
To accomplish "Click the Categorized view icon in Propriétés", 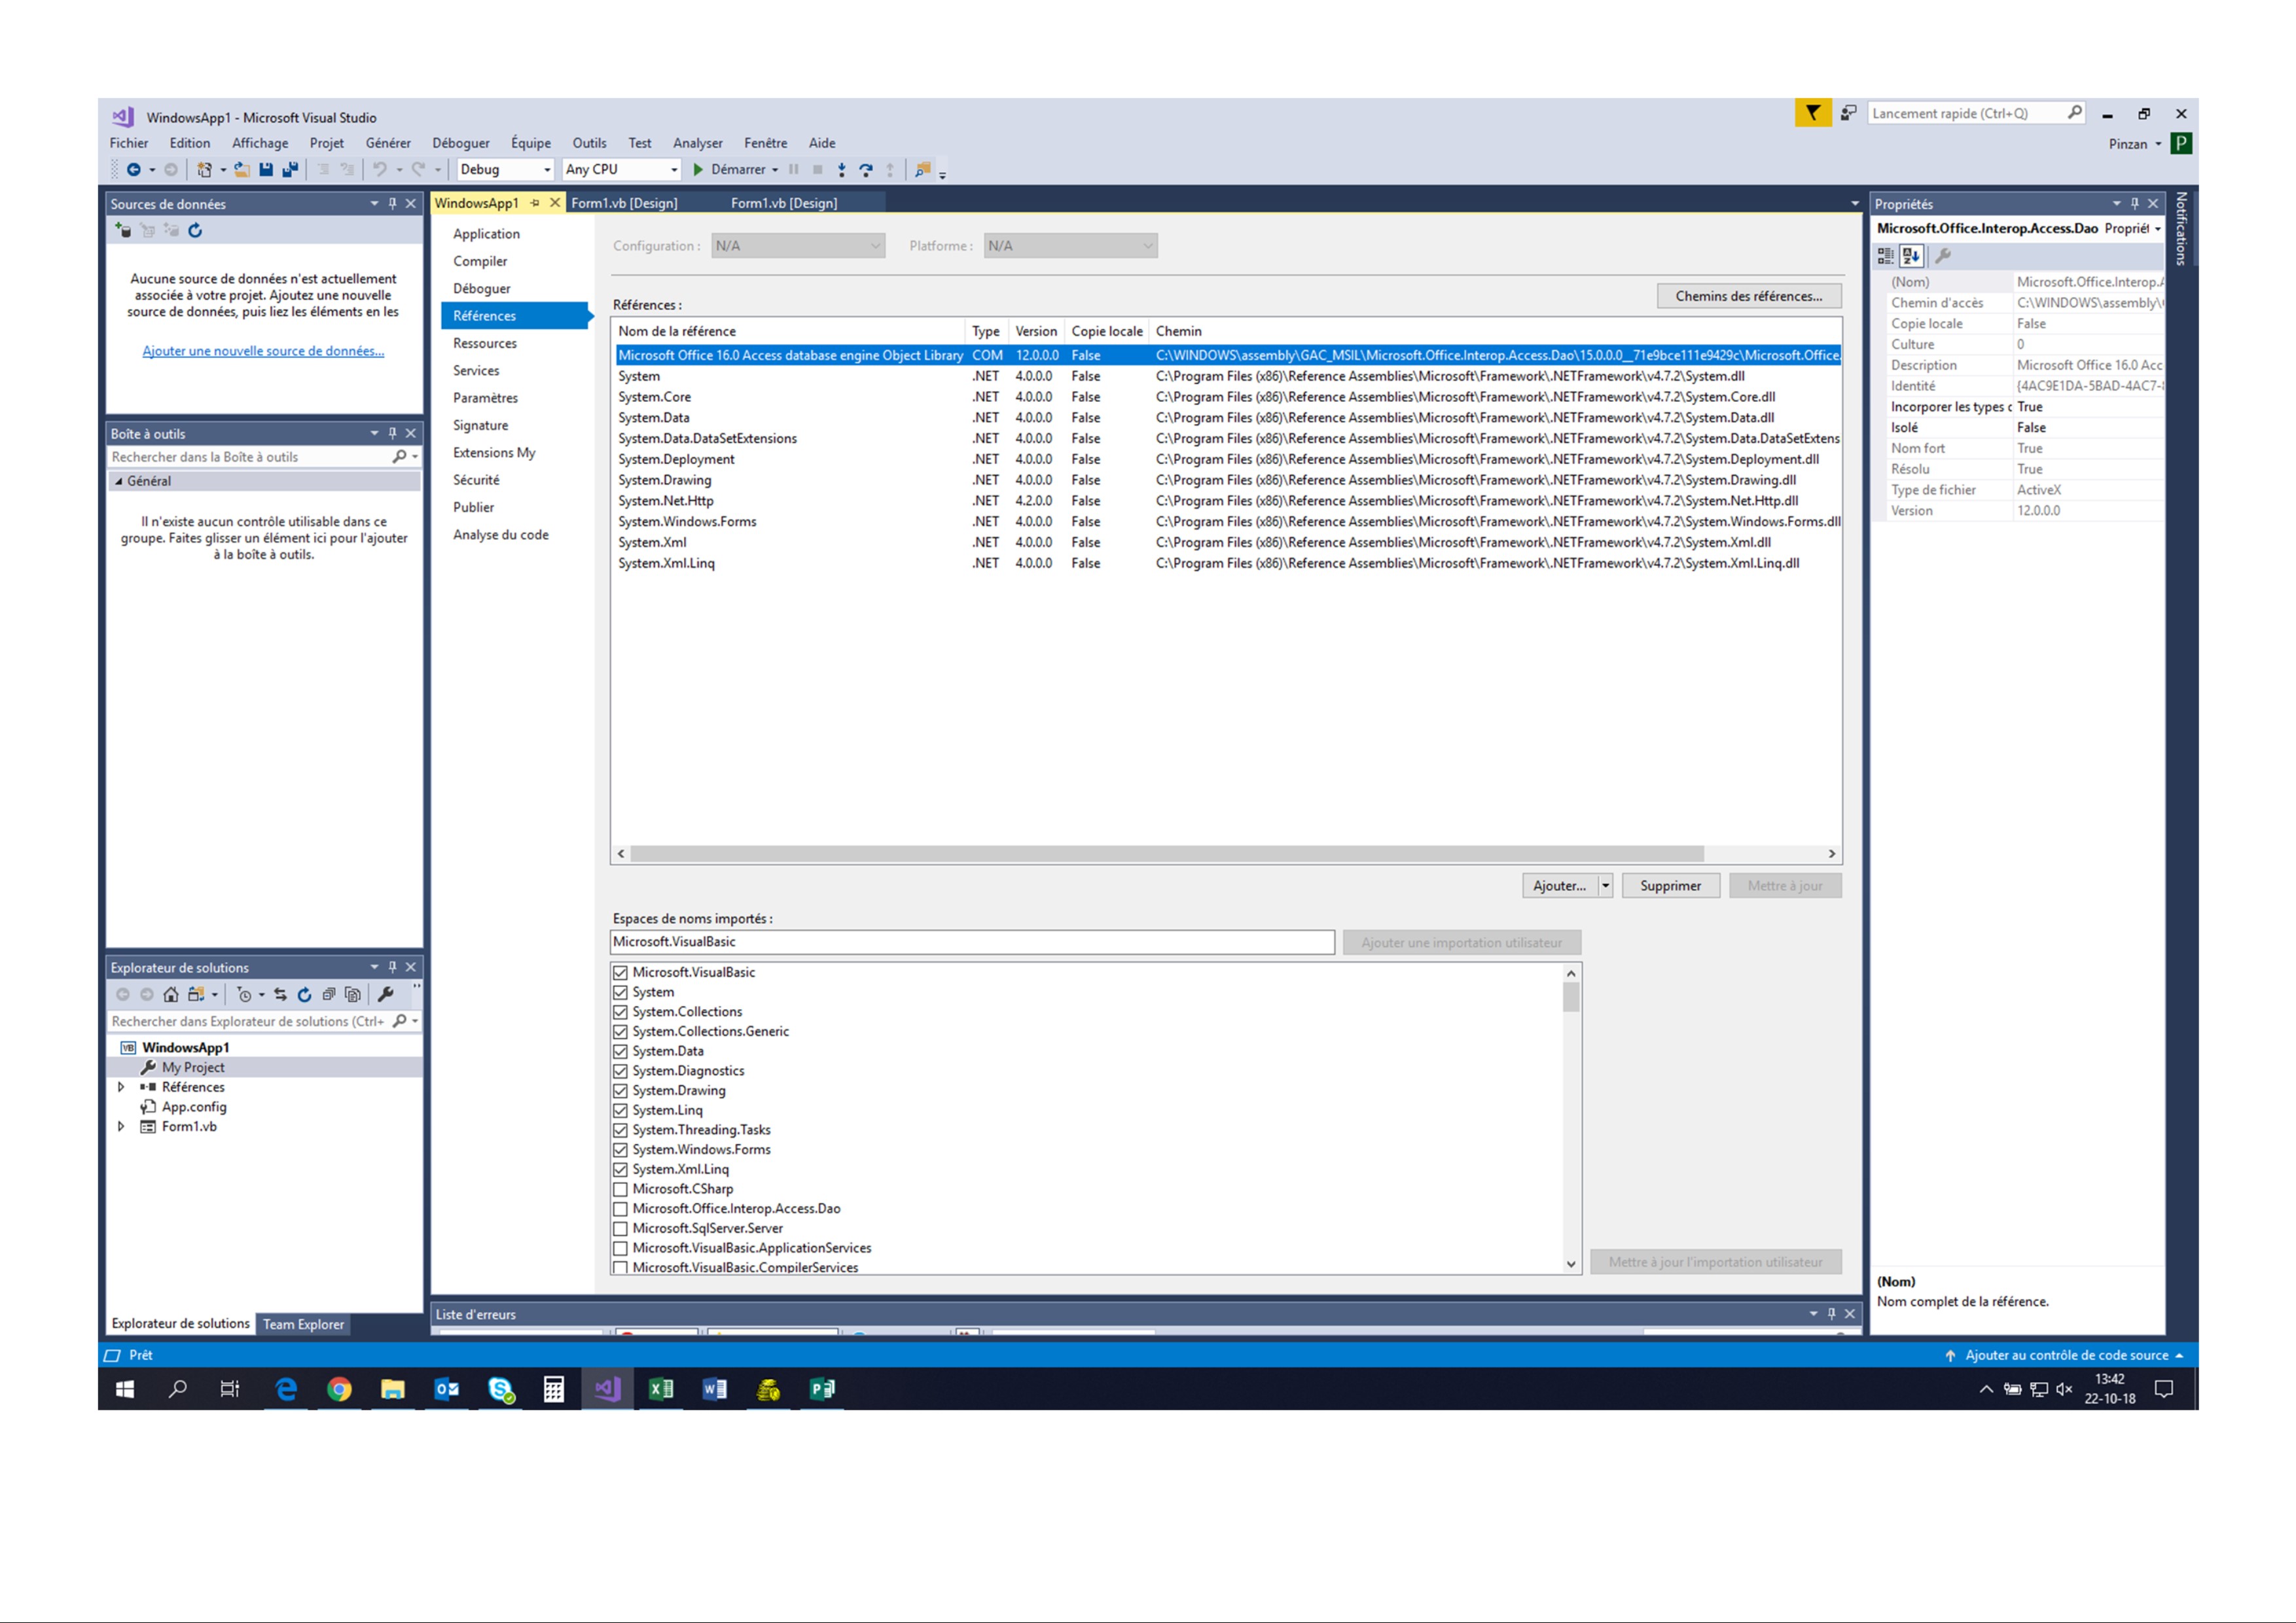I will pos(1886,256).
